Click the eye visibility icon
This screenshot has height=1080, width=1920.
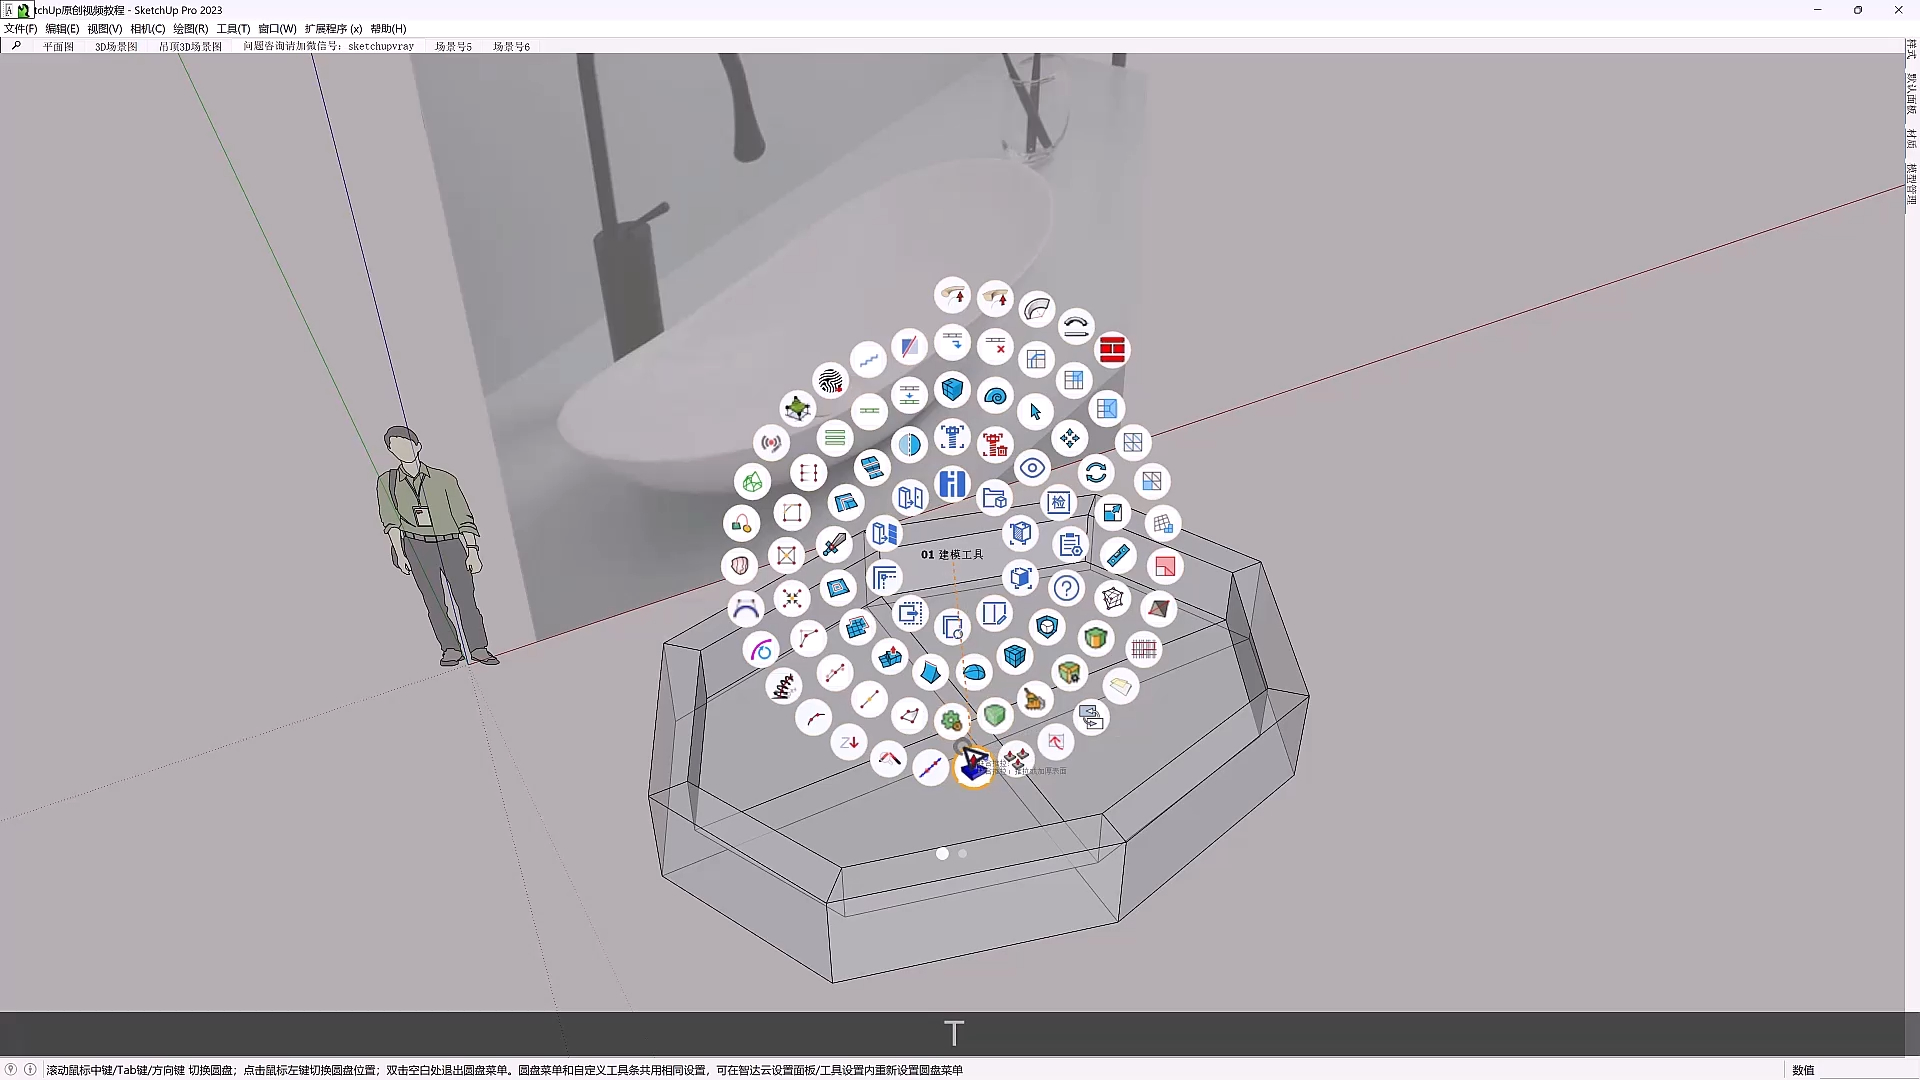coord(1032,468)
